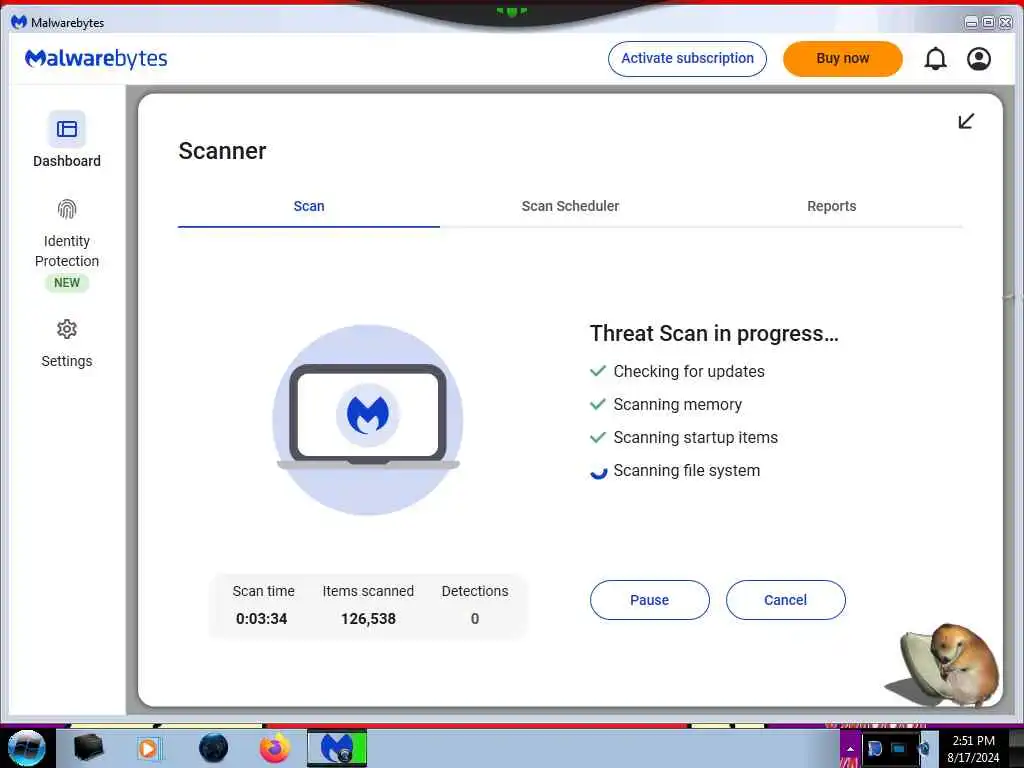Click the NEW badge under Identity Protection
The height and width of the screenshot is (768, 1024).
pos(67,283)
